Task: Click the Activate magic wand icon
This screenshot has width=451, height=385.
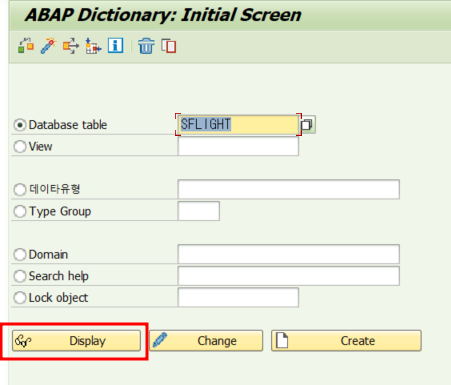Action: click(49, 46)
